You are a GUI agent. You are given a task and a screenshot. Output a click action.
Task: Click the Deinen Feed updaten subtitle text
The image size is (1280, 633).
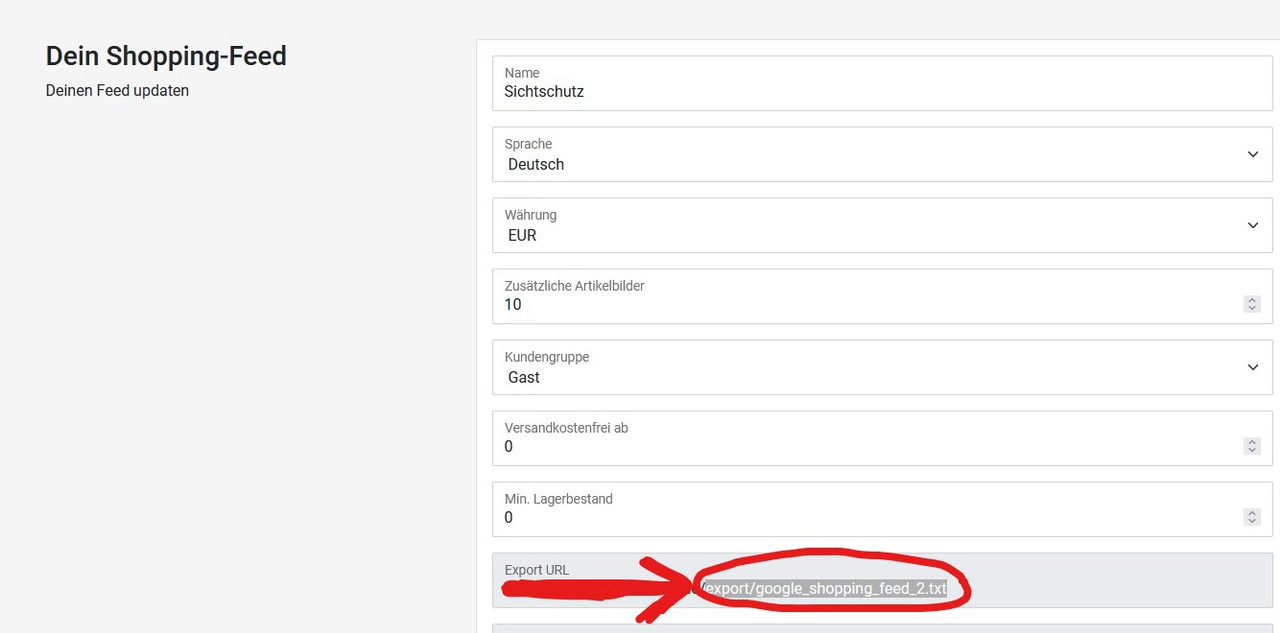coord(117,91)
